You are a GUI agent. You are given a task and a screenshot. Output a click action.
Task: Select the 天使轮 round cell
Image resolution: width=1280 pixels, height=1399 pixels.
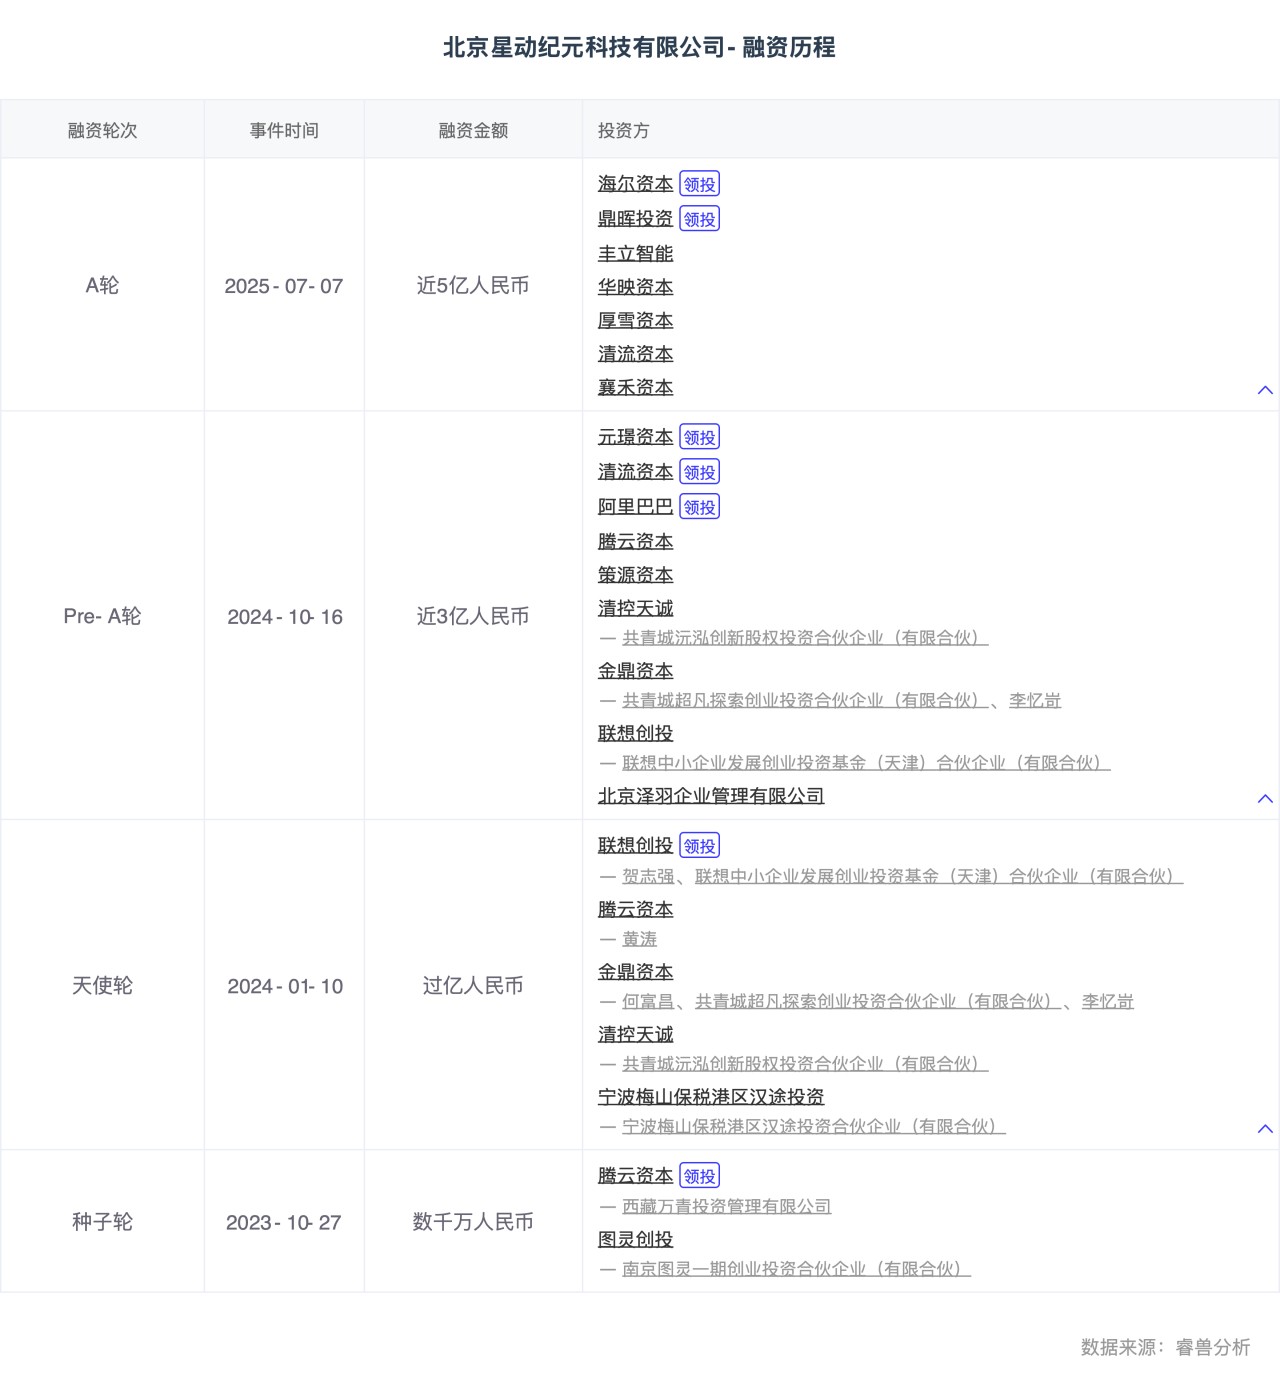(x=102, y=985)
